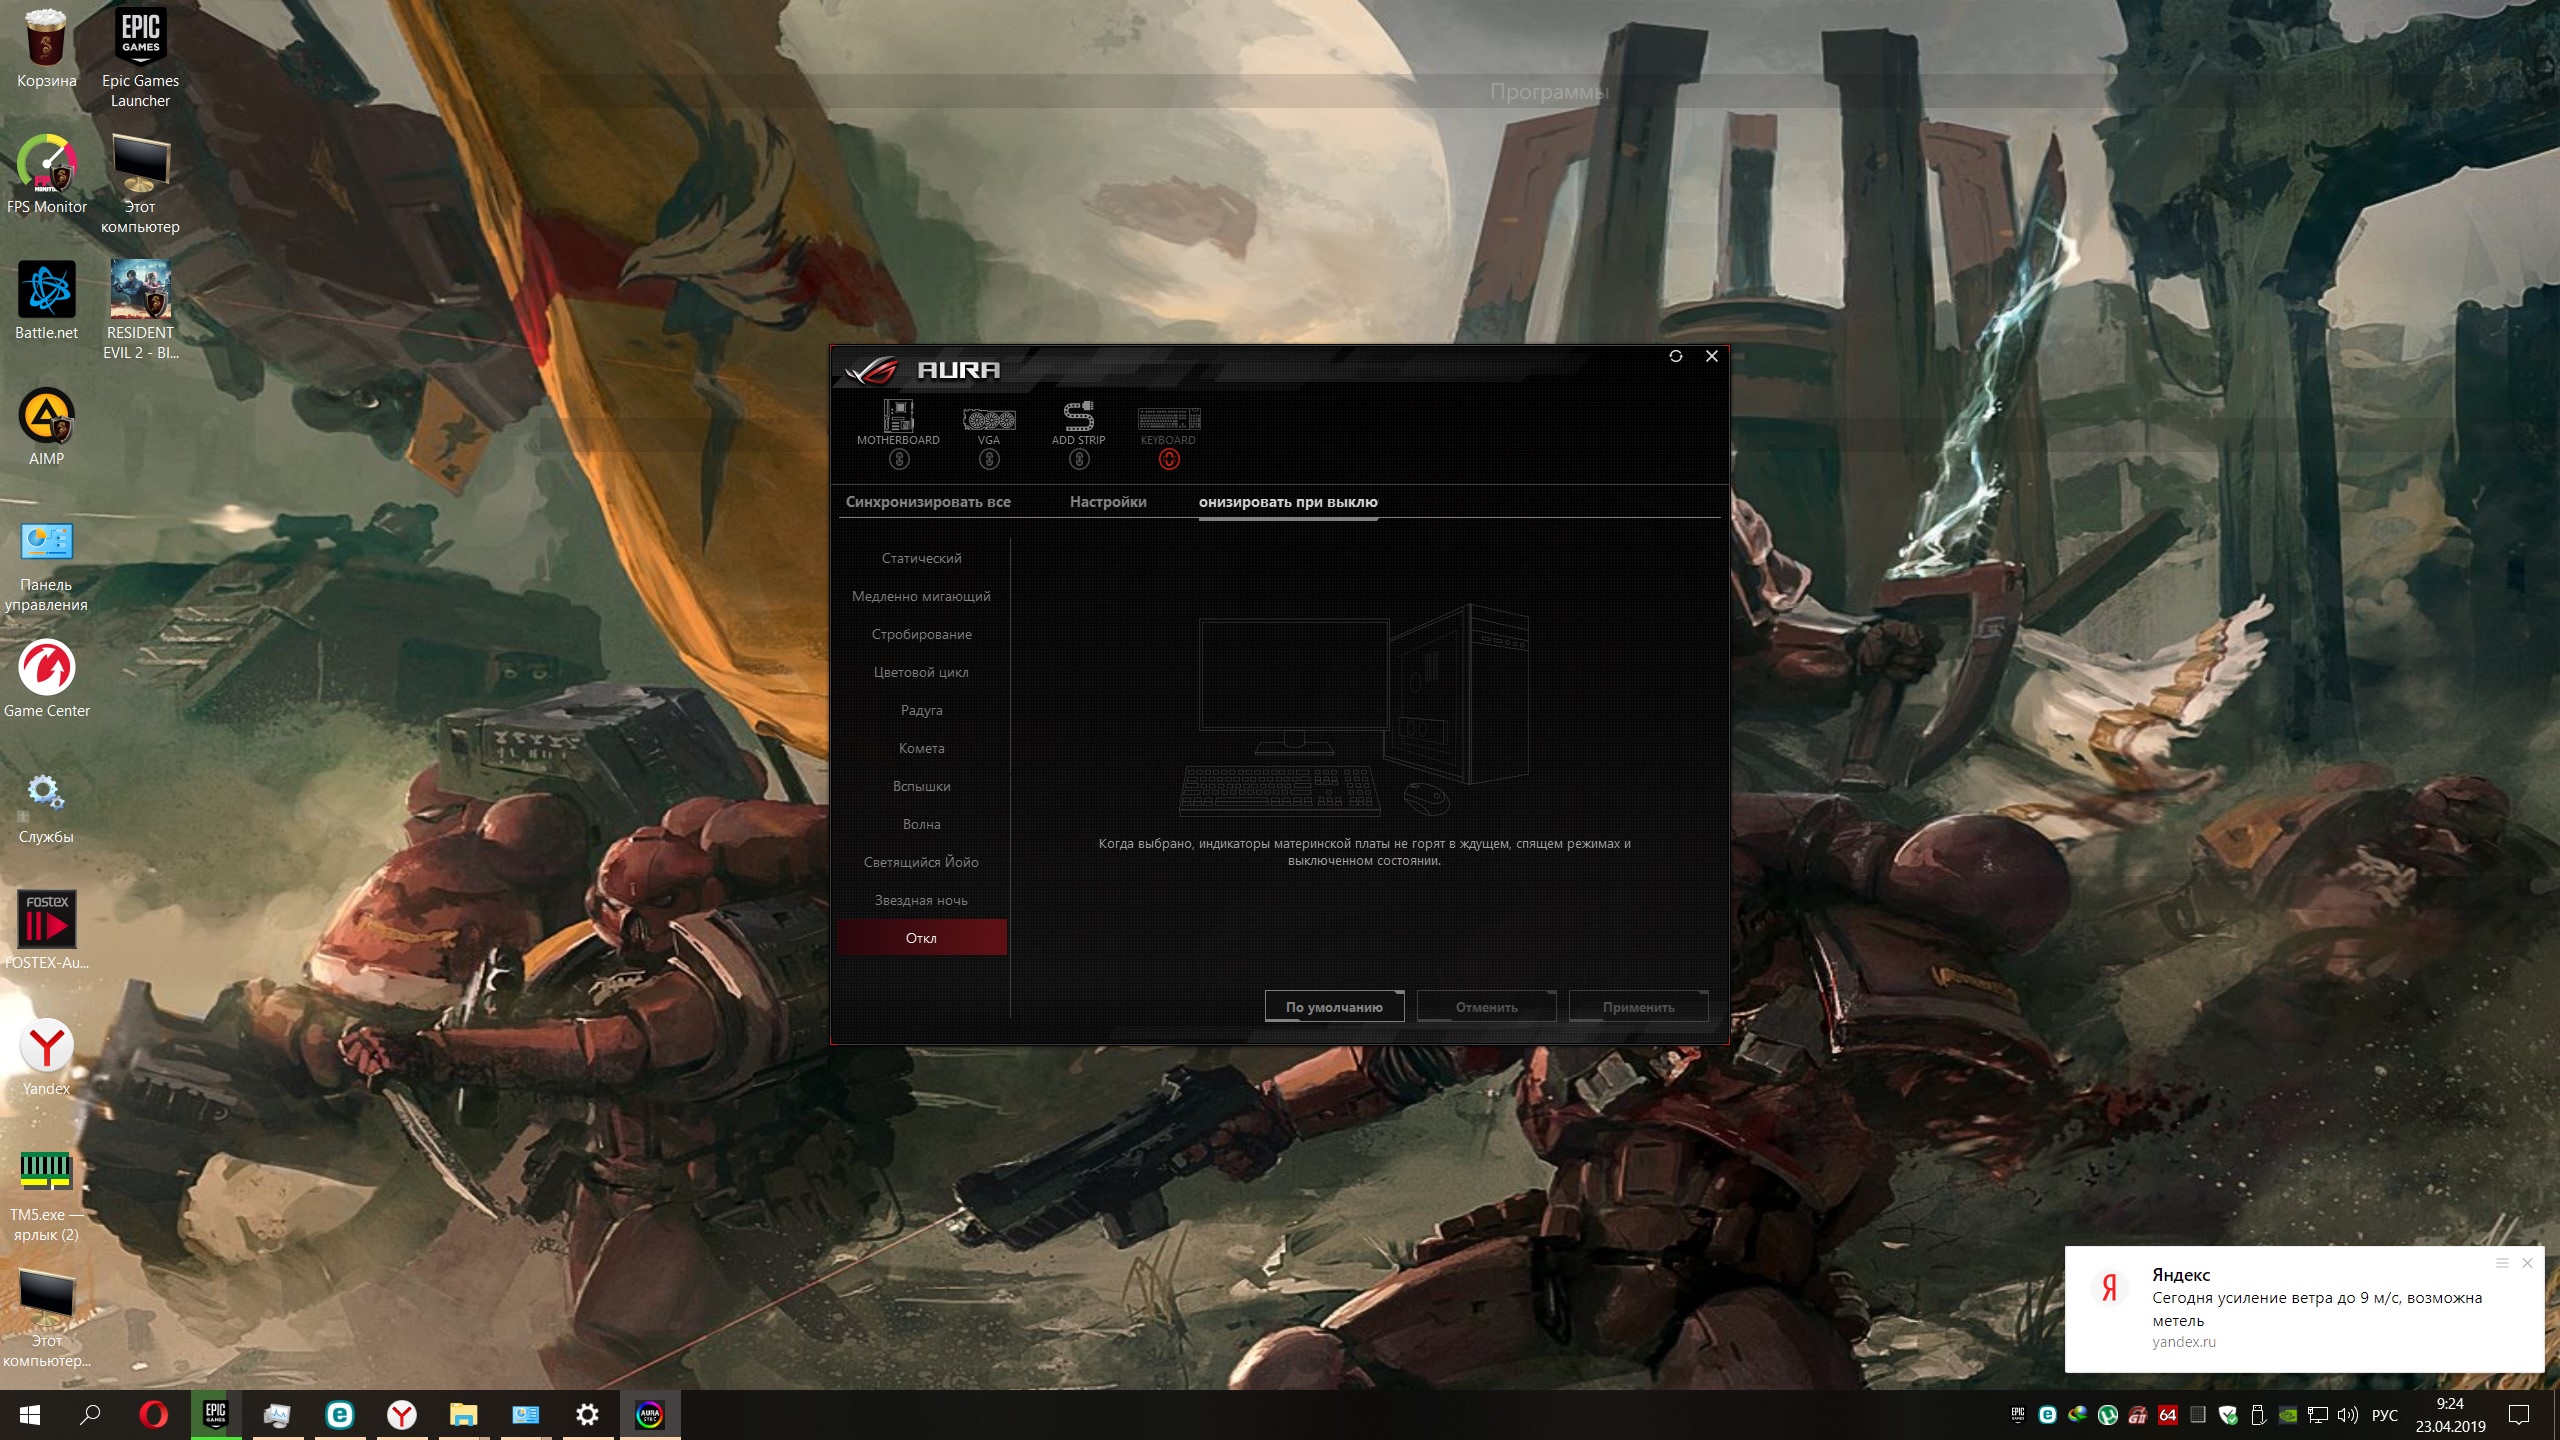Select the KEYBOARD device icon
The width and height of the screenshot is (2560, 1440).
[x=1168, y=419]
